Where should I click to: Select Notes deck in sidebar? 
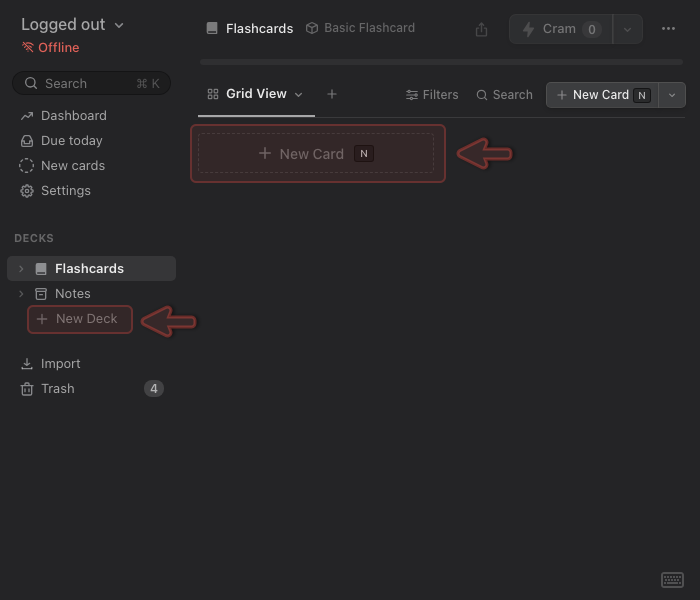pos(72,294)
